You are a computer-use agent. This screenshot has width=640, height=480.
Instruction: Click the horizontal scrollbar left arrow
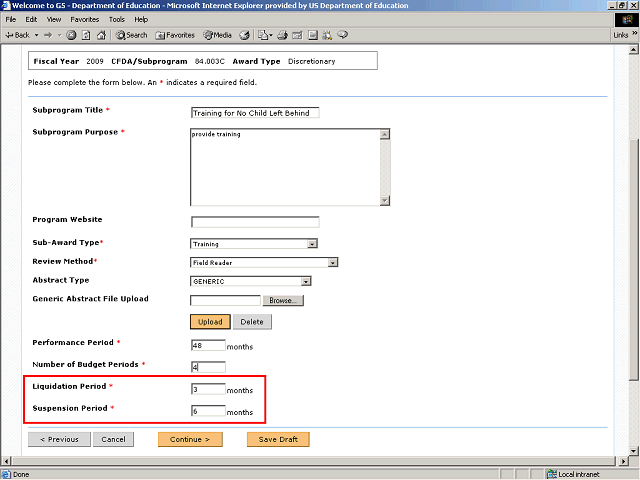(x=6, y=461)
